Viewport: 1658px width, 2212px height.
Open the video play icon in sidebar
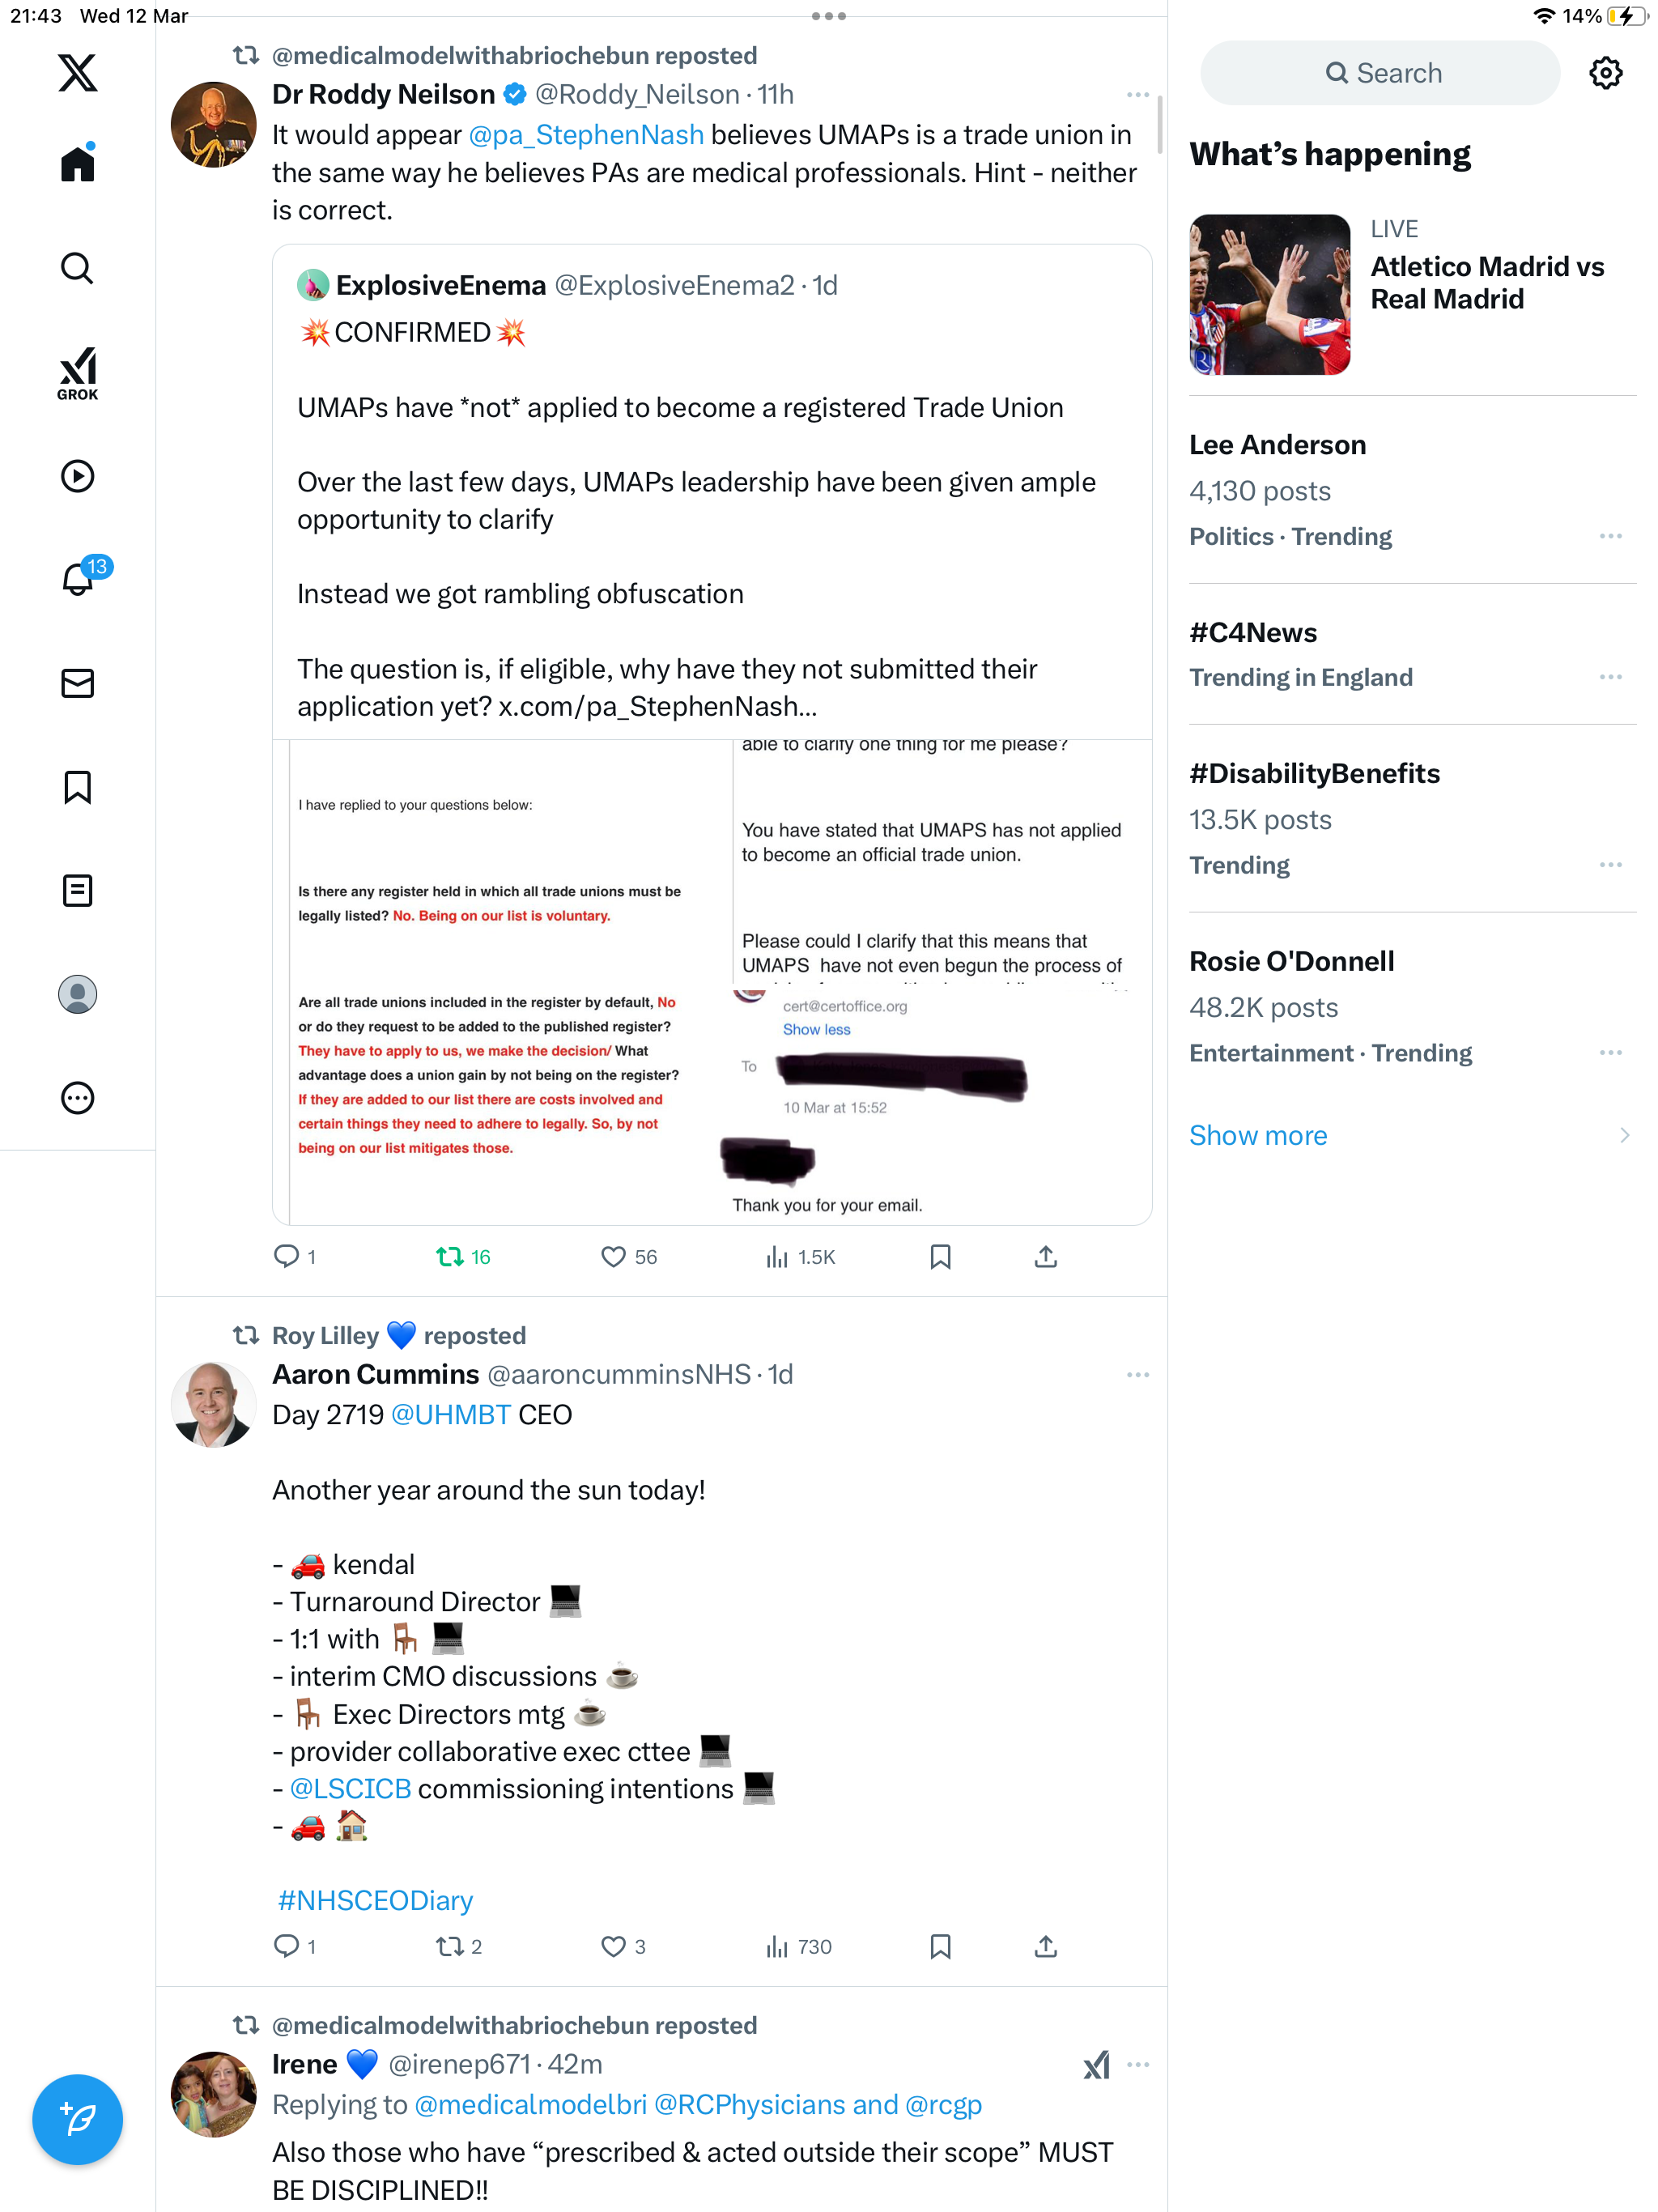(x=77, y=476)
